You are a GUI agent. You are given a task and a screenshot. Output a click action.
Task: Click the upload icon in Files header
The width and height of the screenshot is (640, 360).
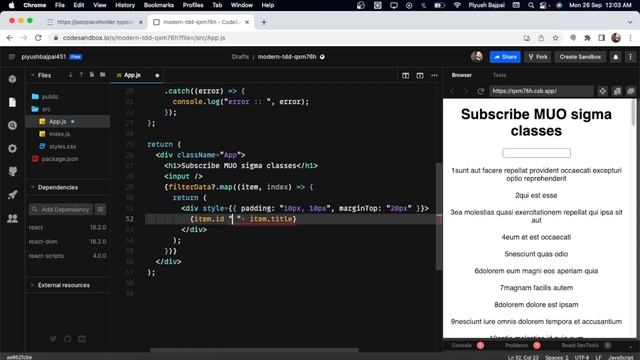81,75
